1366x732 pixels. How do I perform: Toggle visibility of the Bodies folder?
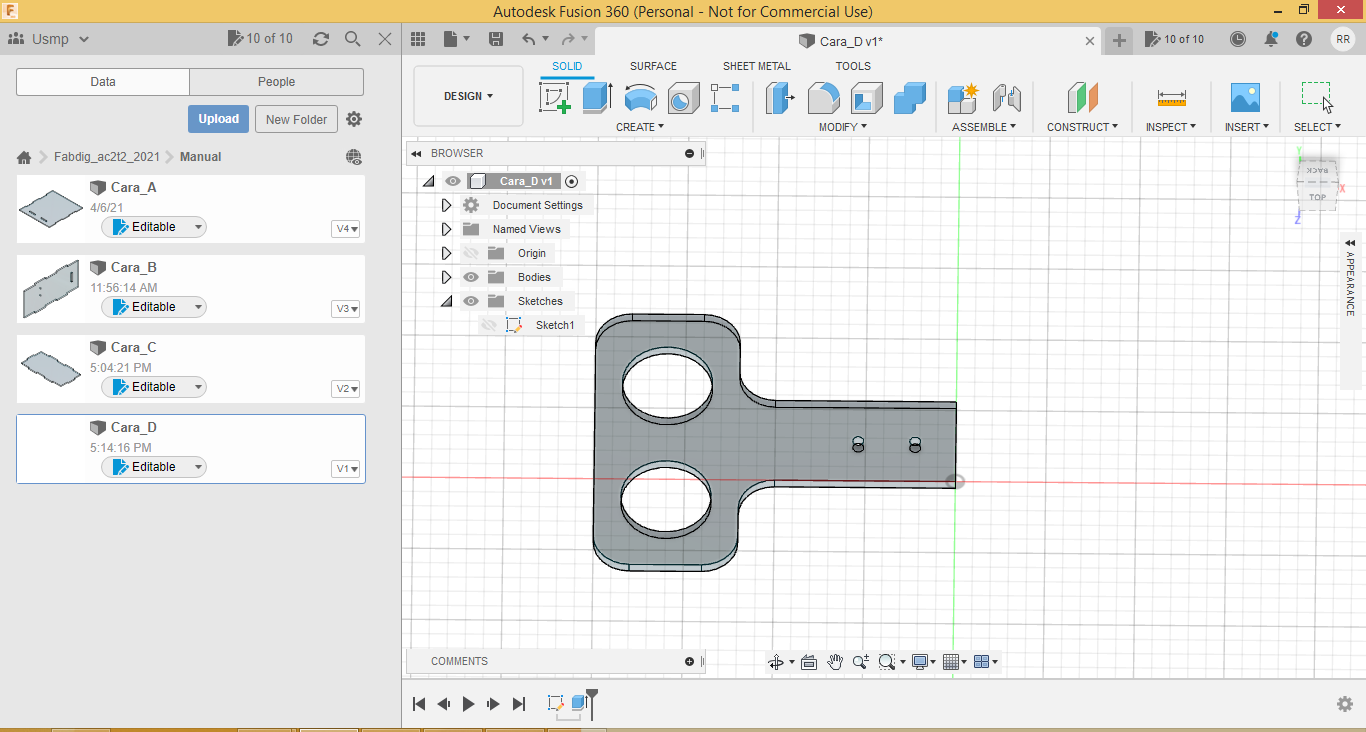tap(471, 277)
